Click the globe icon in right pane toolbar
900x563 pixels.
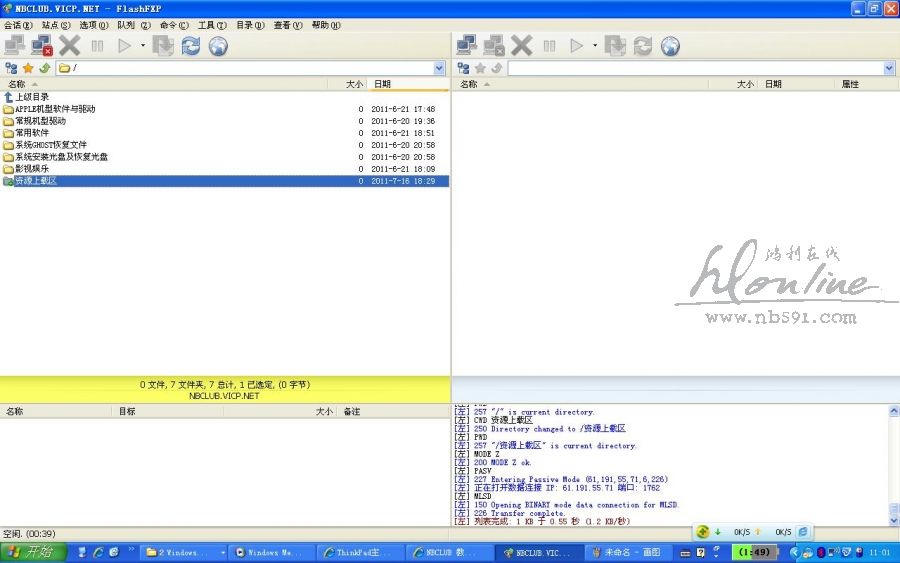coord(670,45)
